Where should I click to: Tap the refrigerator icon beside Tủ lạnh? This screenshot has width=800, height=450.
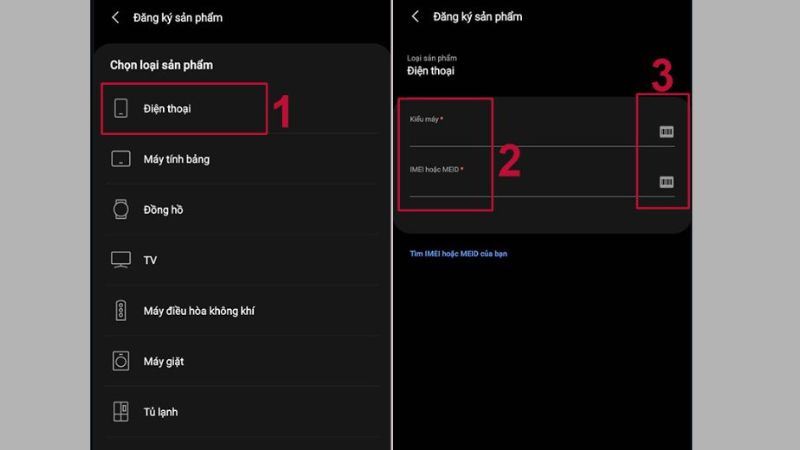tap(121, 411)
